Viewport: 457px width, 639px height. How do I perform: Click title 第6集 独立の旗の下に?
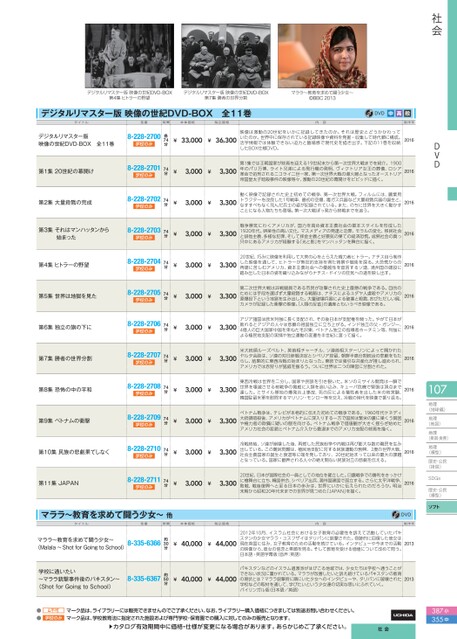(x=65, y=327)
